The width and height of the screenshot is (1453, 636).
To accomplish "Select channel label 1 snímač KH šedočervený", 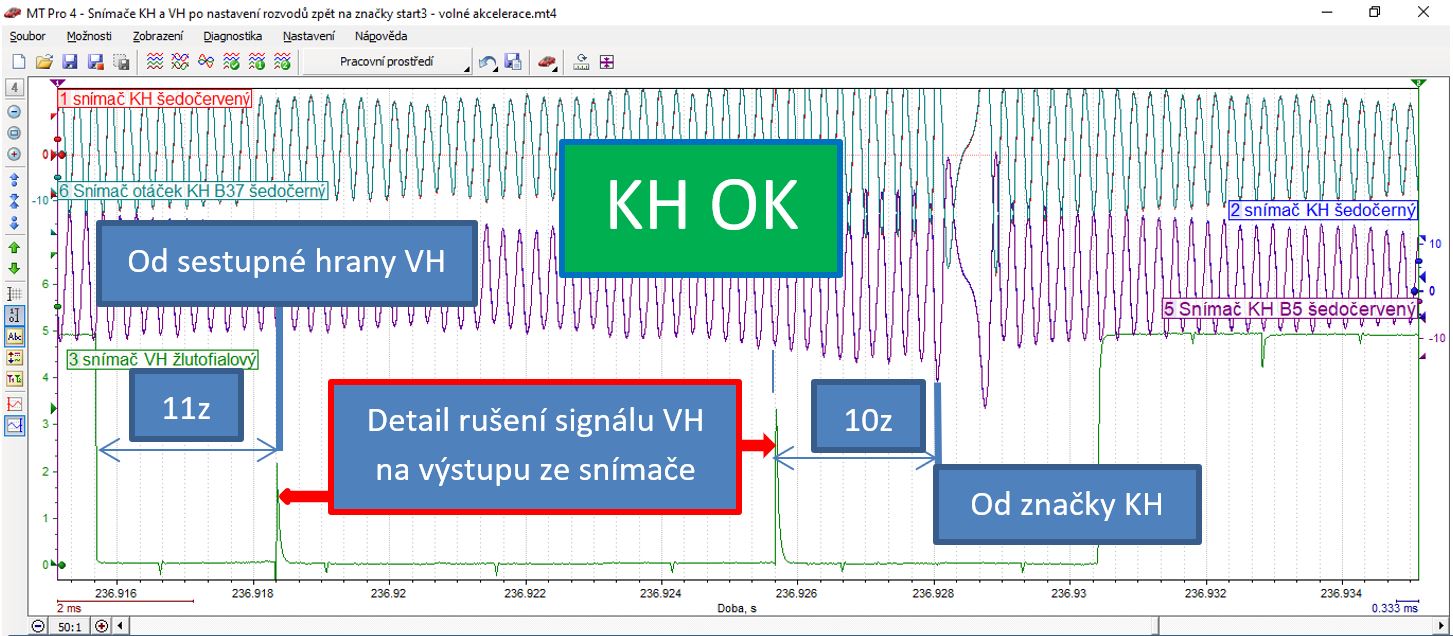I will point(154,100).
